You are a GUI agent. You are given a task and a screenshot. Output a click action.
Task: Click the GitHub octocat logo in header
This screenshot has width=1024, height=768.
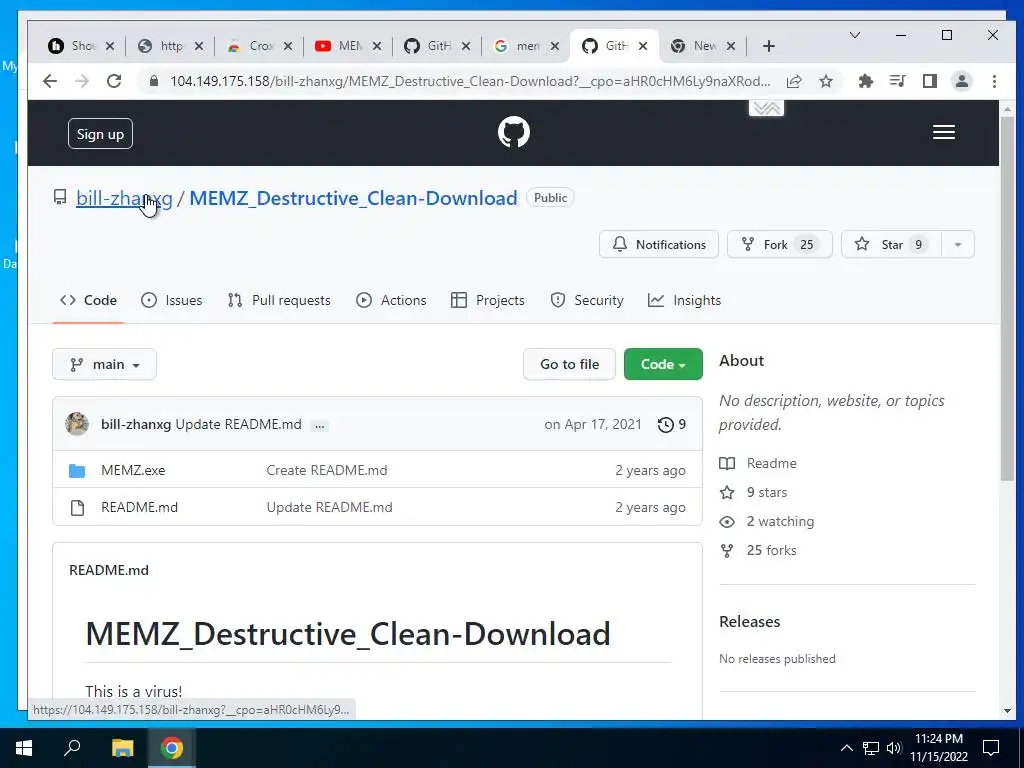pos(513,133)
